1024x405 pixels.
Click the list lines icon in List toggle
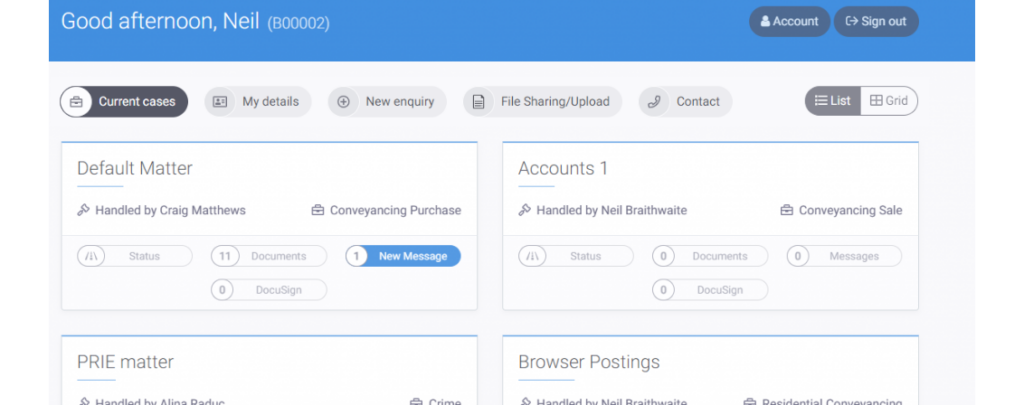click(x=821, y=101)
